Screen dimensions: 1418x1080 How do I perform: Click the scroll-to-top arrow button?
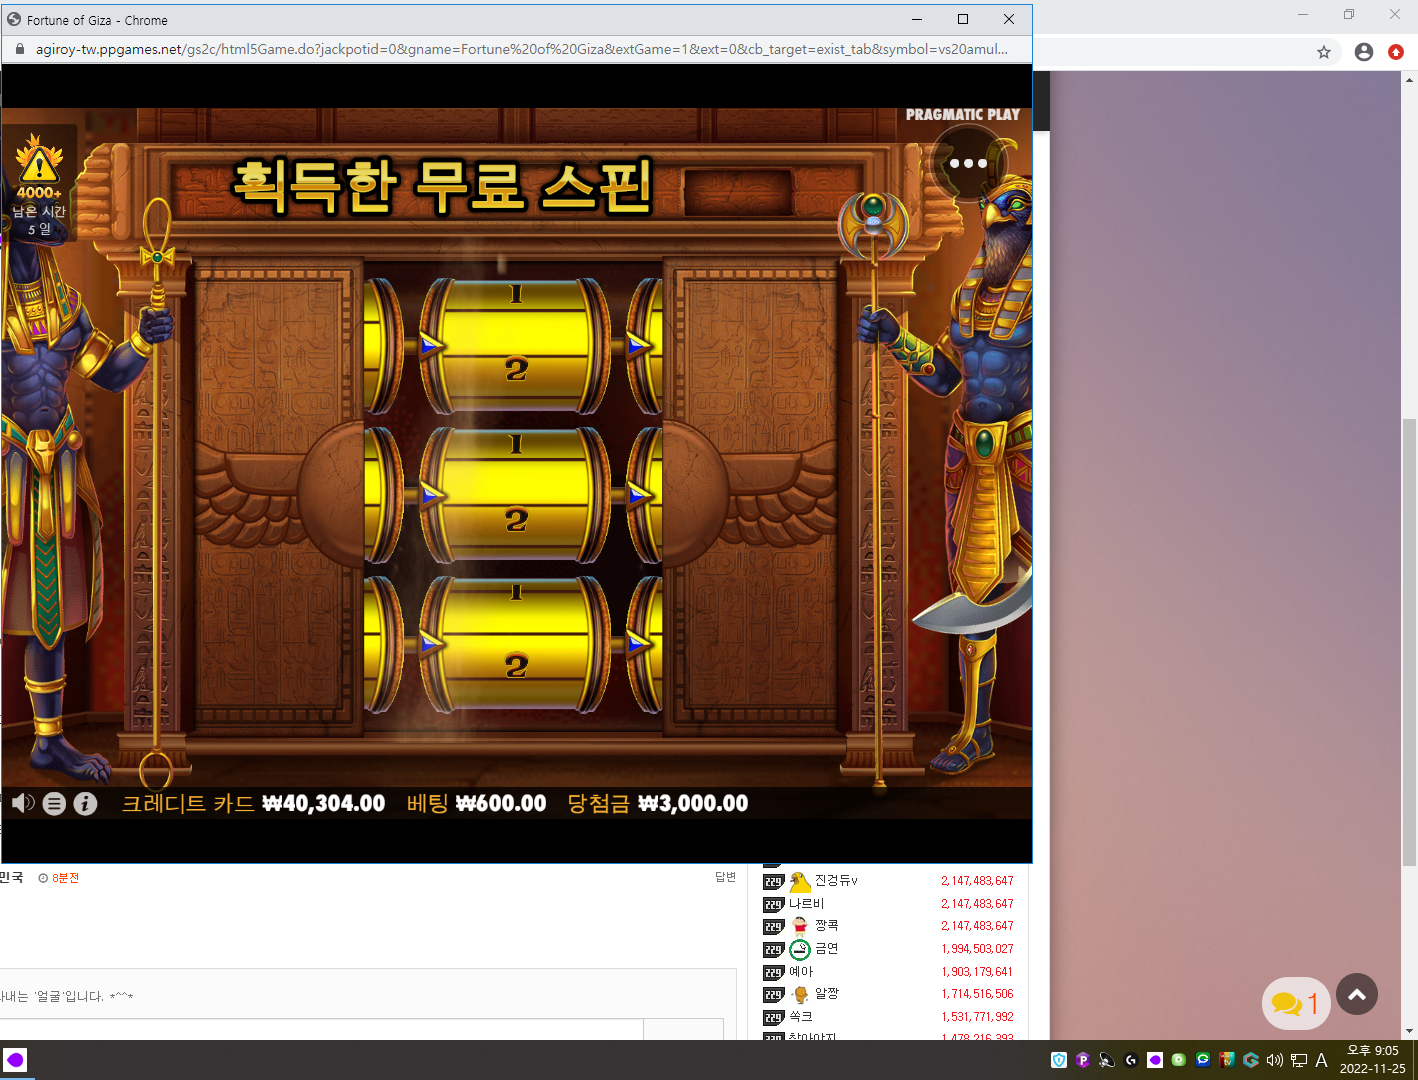(1357, 994)
